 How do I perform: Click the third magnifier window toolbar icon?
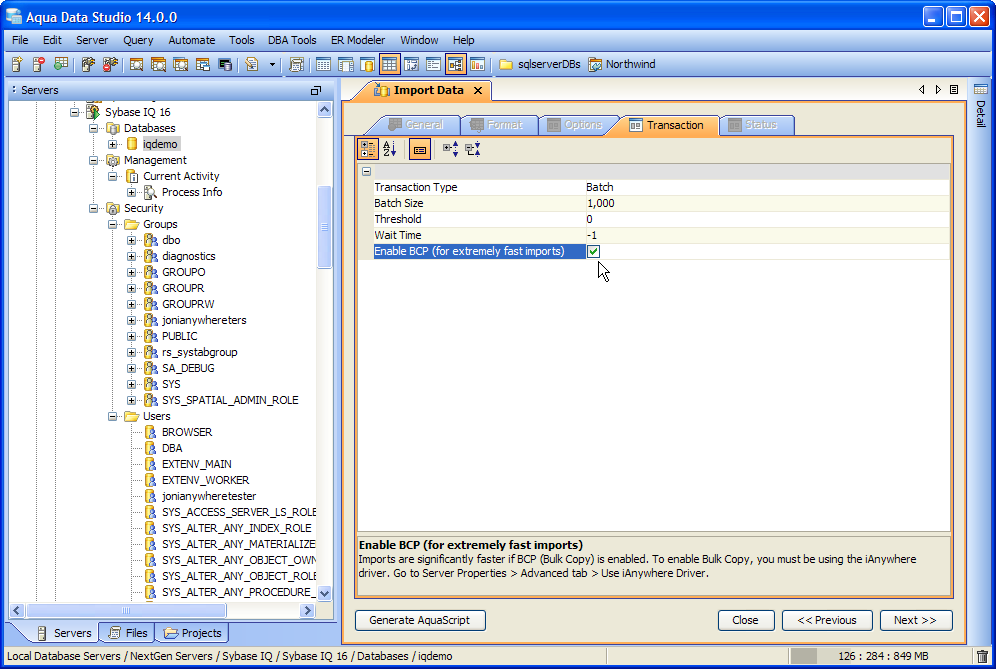(x=180, y=64)
